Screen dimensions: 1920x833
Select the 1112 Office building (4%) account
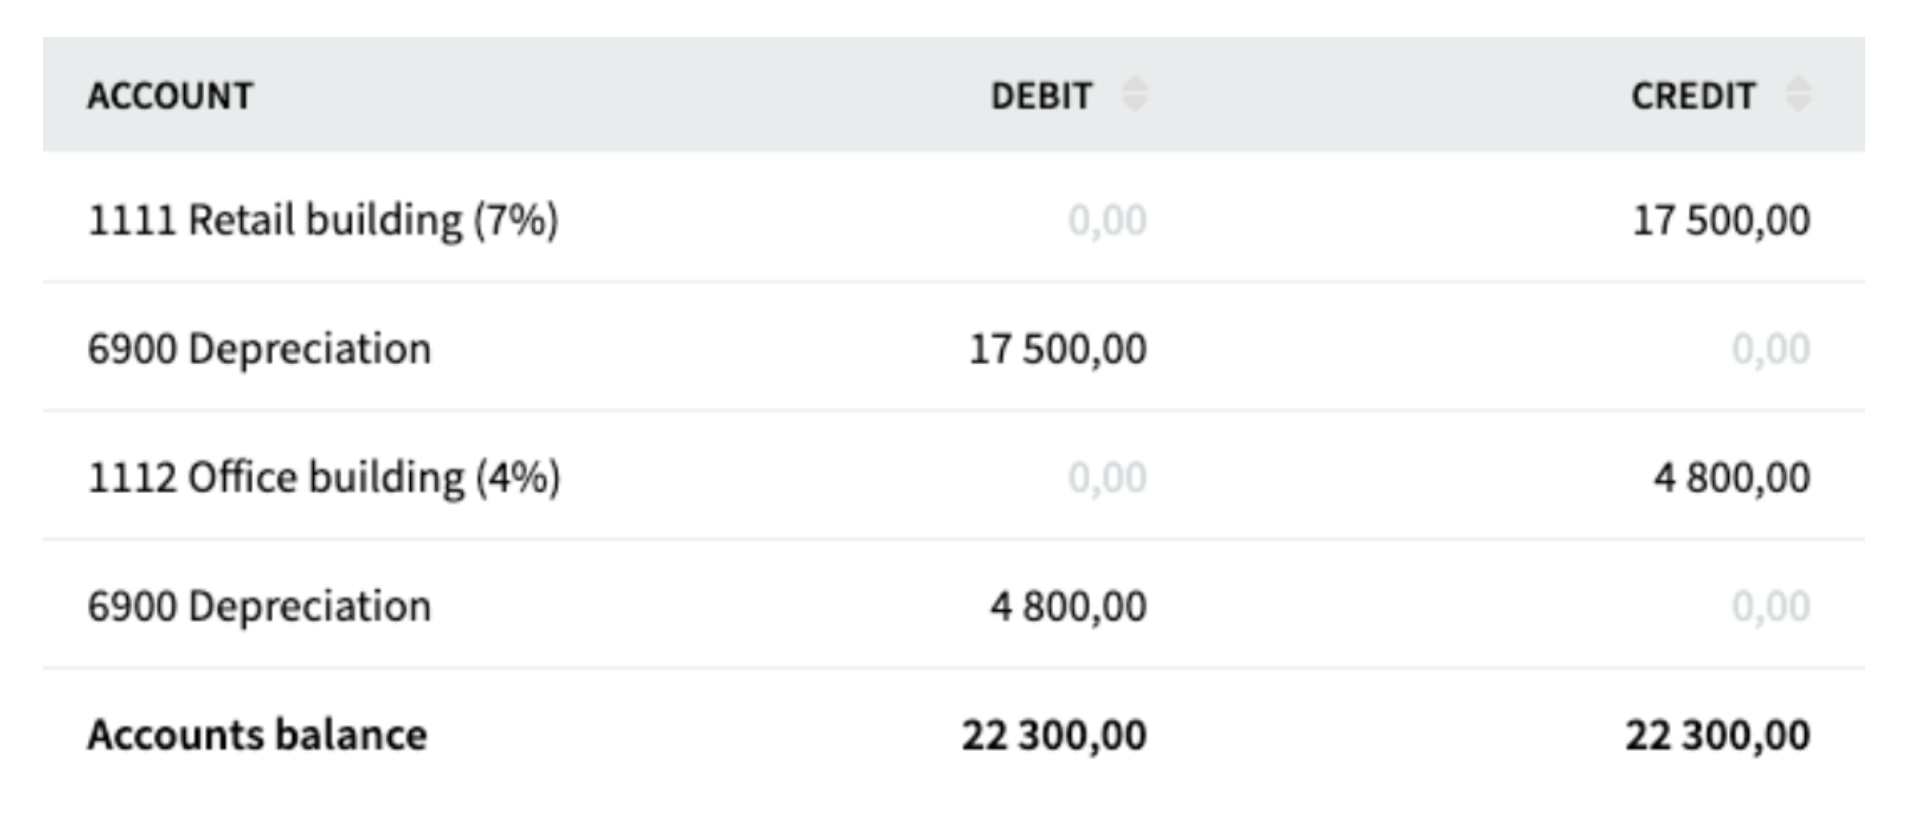click(x=324, y=477)
